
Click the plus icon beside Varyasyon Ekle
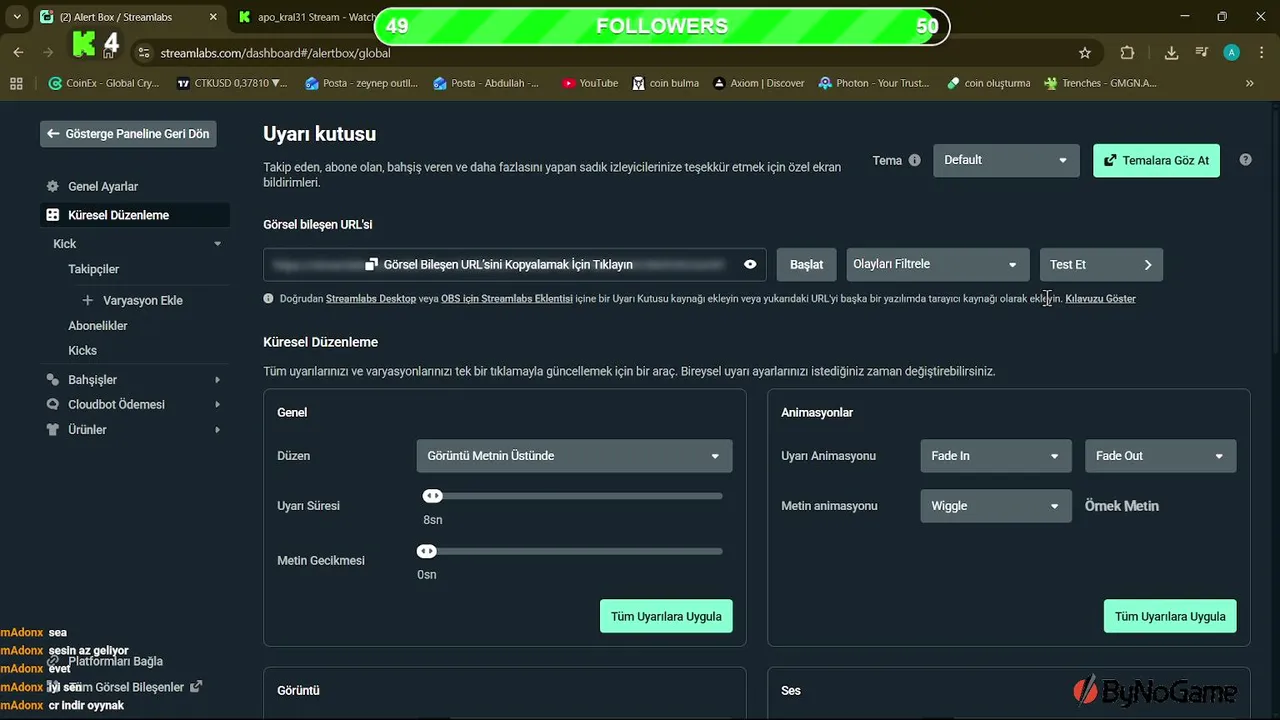(87, 300)
